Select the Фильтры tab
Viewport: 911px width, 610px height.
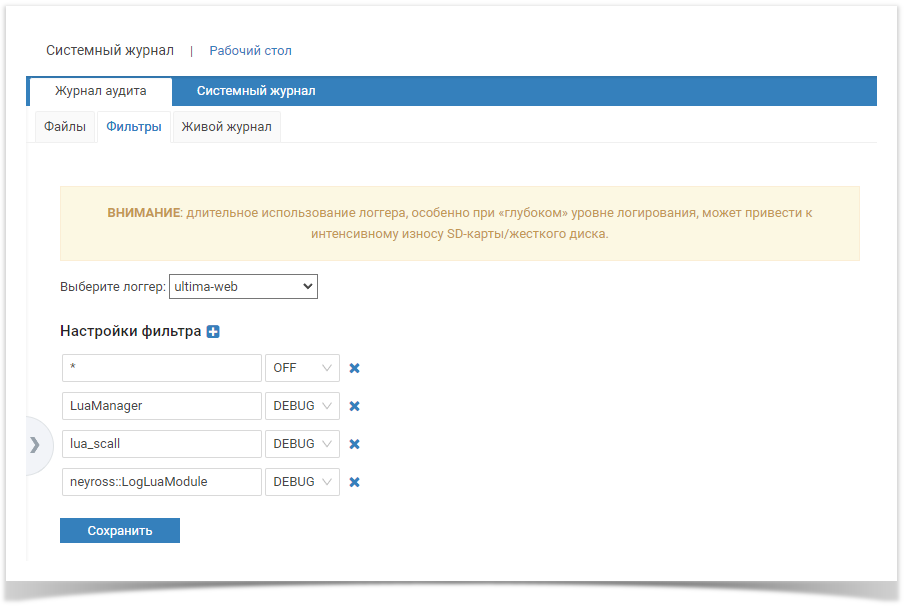134,127
